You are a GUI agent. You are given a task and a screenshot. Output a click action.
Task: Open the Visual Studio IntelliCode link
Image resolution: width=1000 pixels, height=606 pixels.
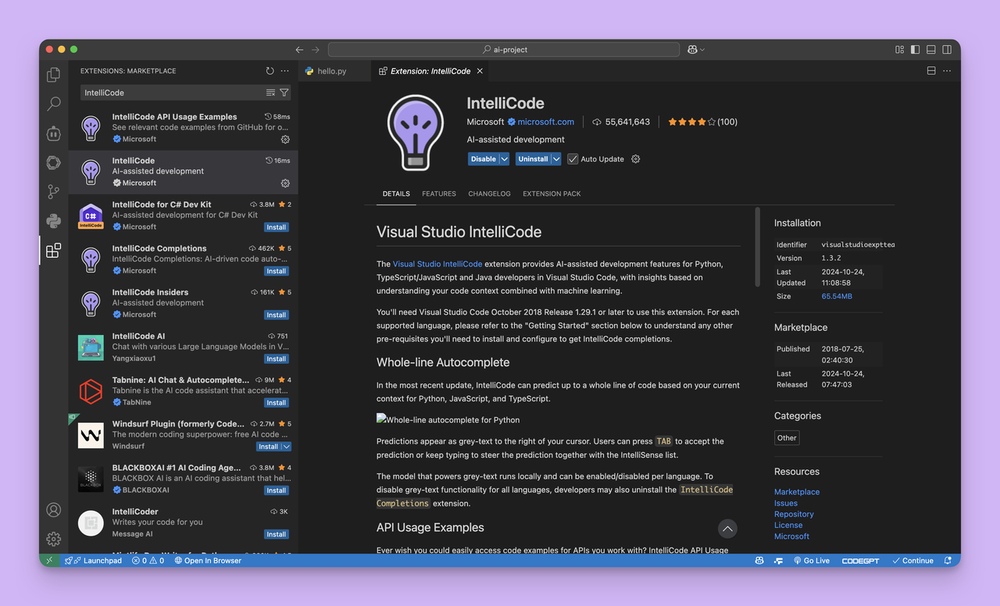coord(438,263)
